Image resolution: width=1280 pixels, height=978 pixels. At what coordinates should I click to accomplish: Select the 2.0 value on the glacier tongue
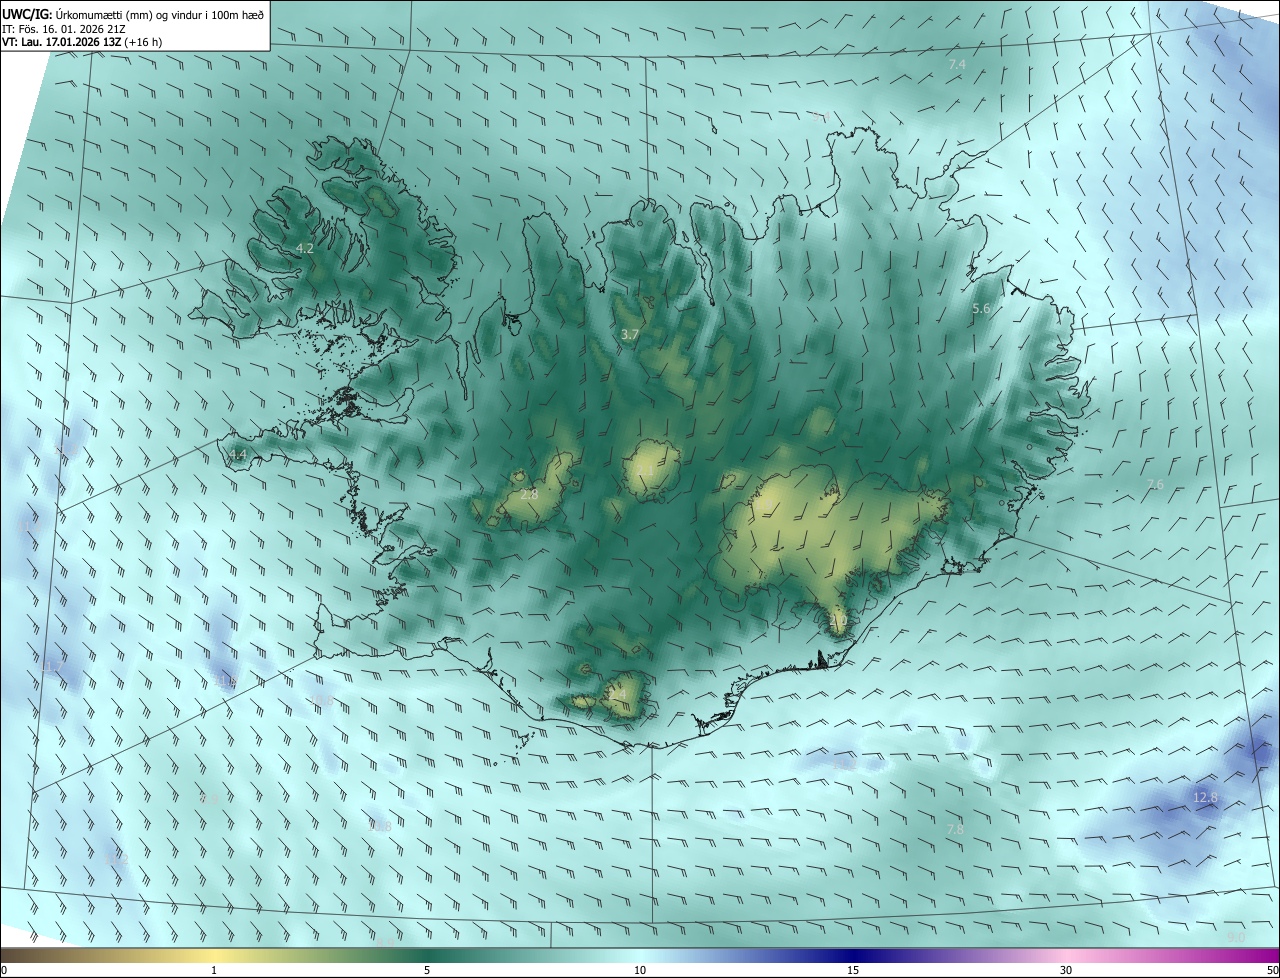838,622
